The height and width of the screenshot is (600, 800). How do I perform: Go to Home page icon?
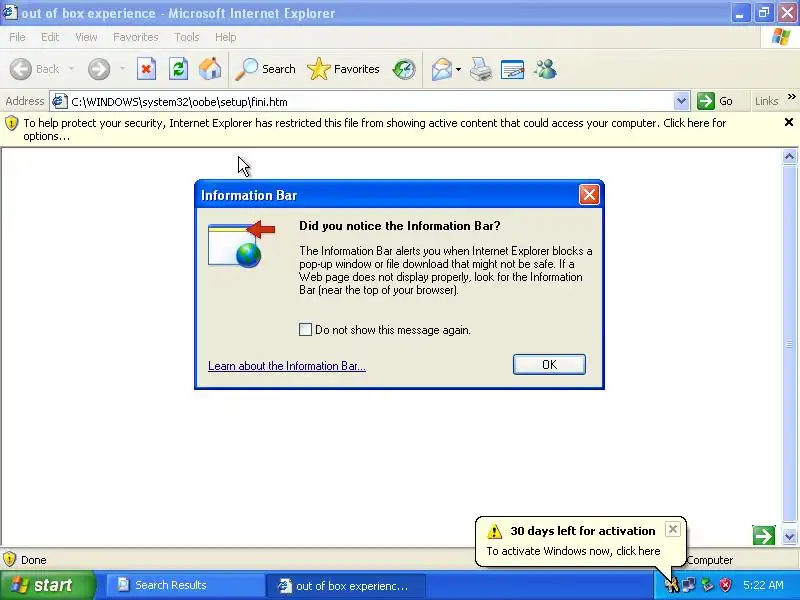point(210,69)
